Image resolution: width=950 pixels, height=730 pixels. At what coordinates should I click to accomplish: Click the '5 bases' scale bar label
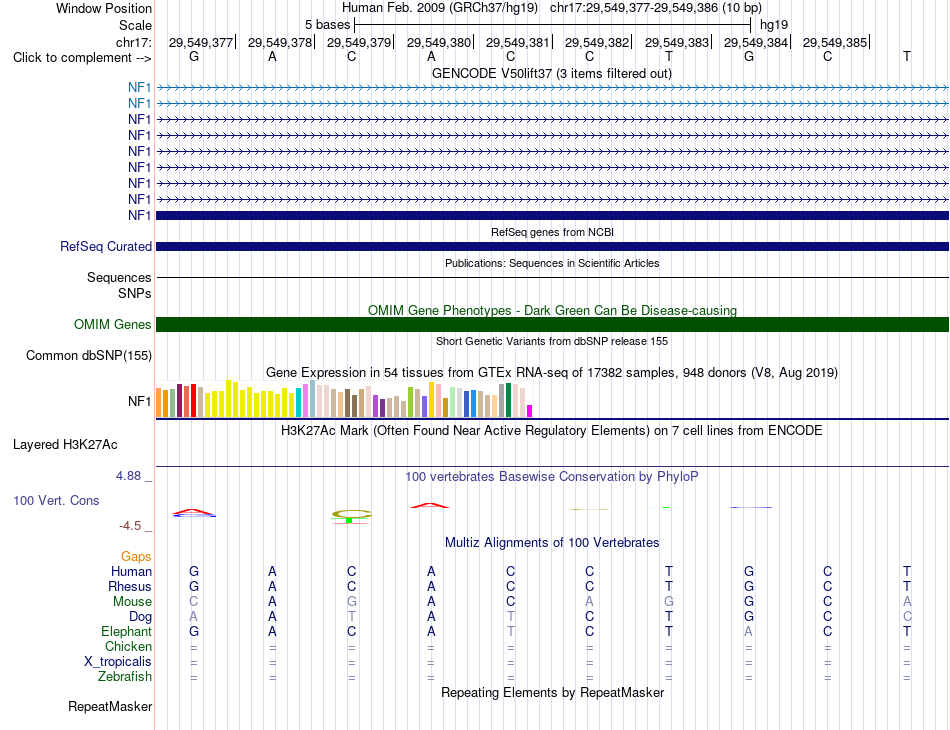point(327,25)
